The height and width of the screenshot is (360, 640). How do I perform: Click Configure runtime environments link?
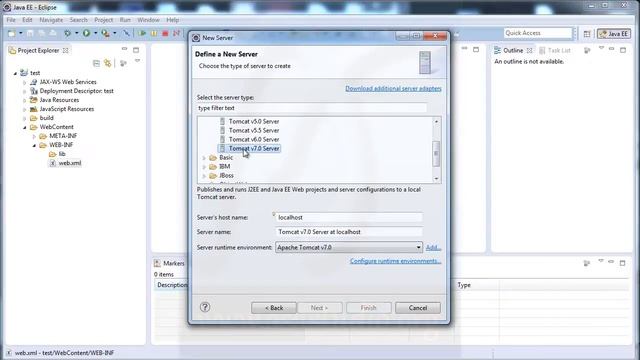[396, 261]
